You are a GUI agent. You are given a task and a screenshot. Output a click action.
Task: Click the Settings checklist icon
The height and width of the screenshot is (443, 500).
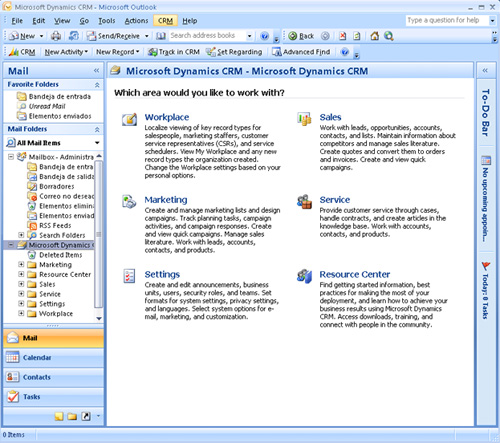pos(129,276)
